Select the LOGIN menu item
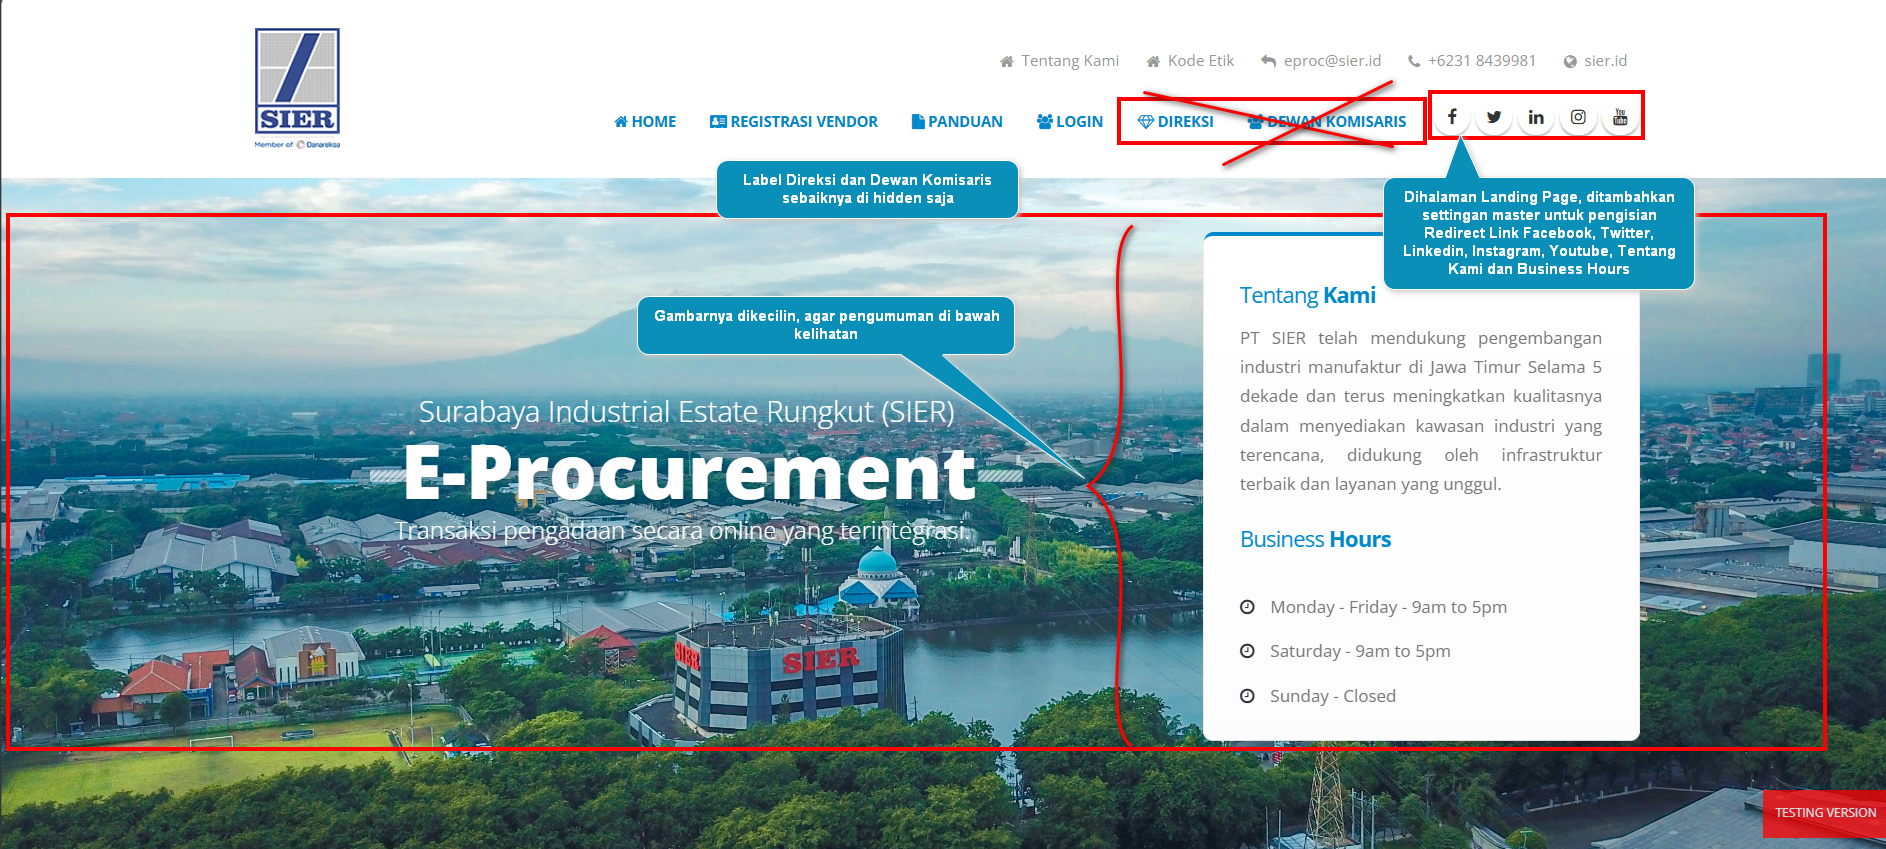 tap(1070, 122)
